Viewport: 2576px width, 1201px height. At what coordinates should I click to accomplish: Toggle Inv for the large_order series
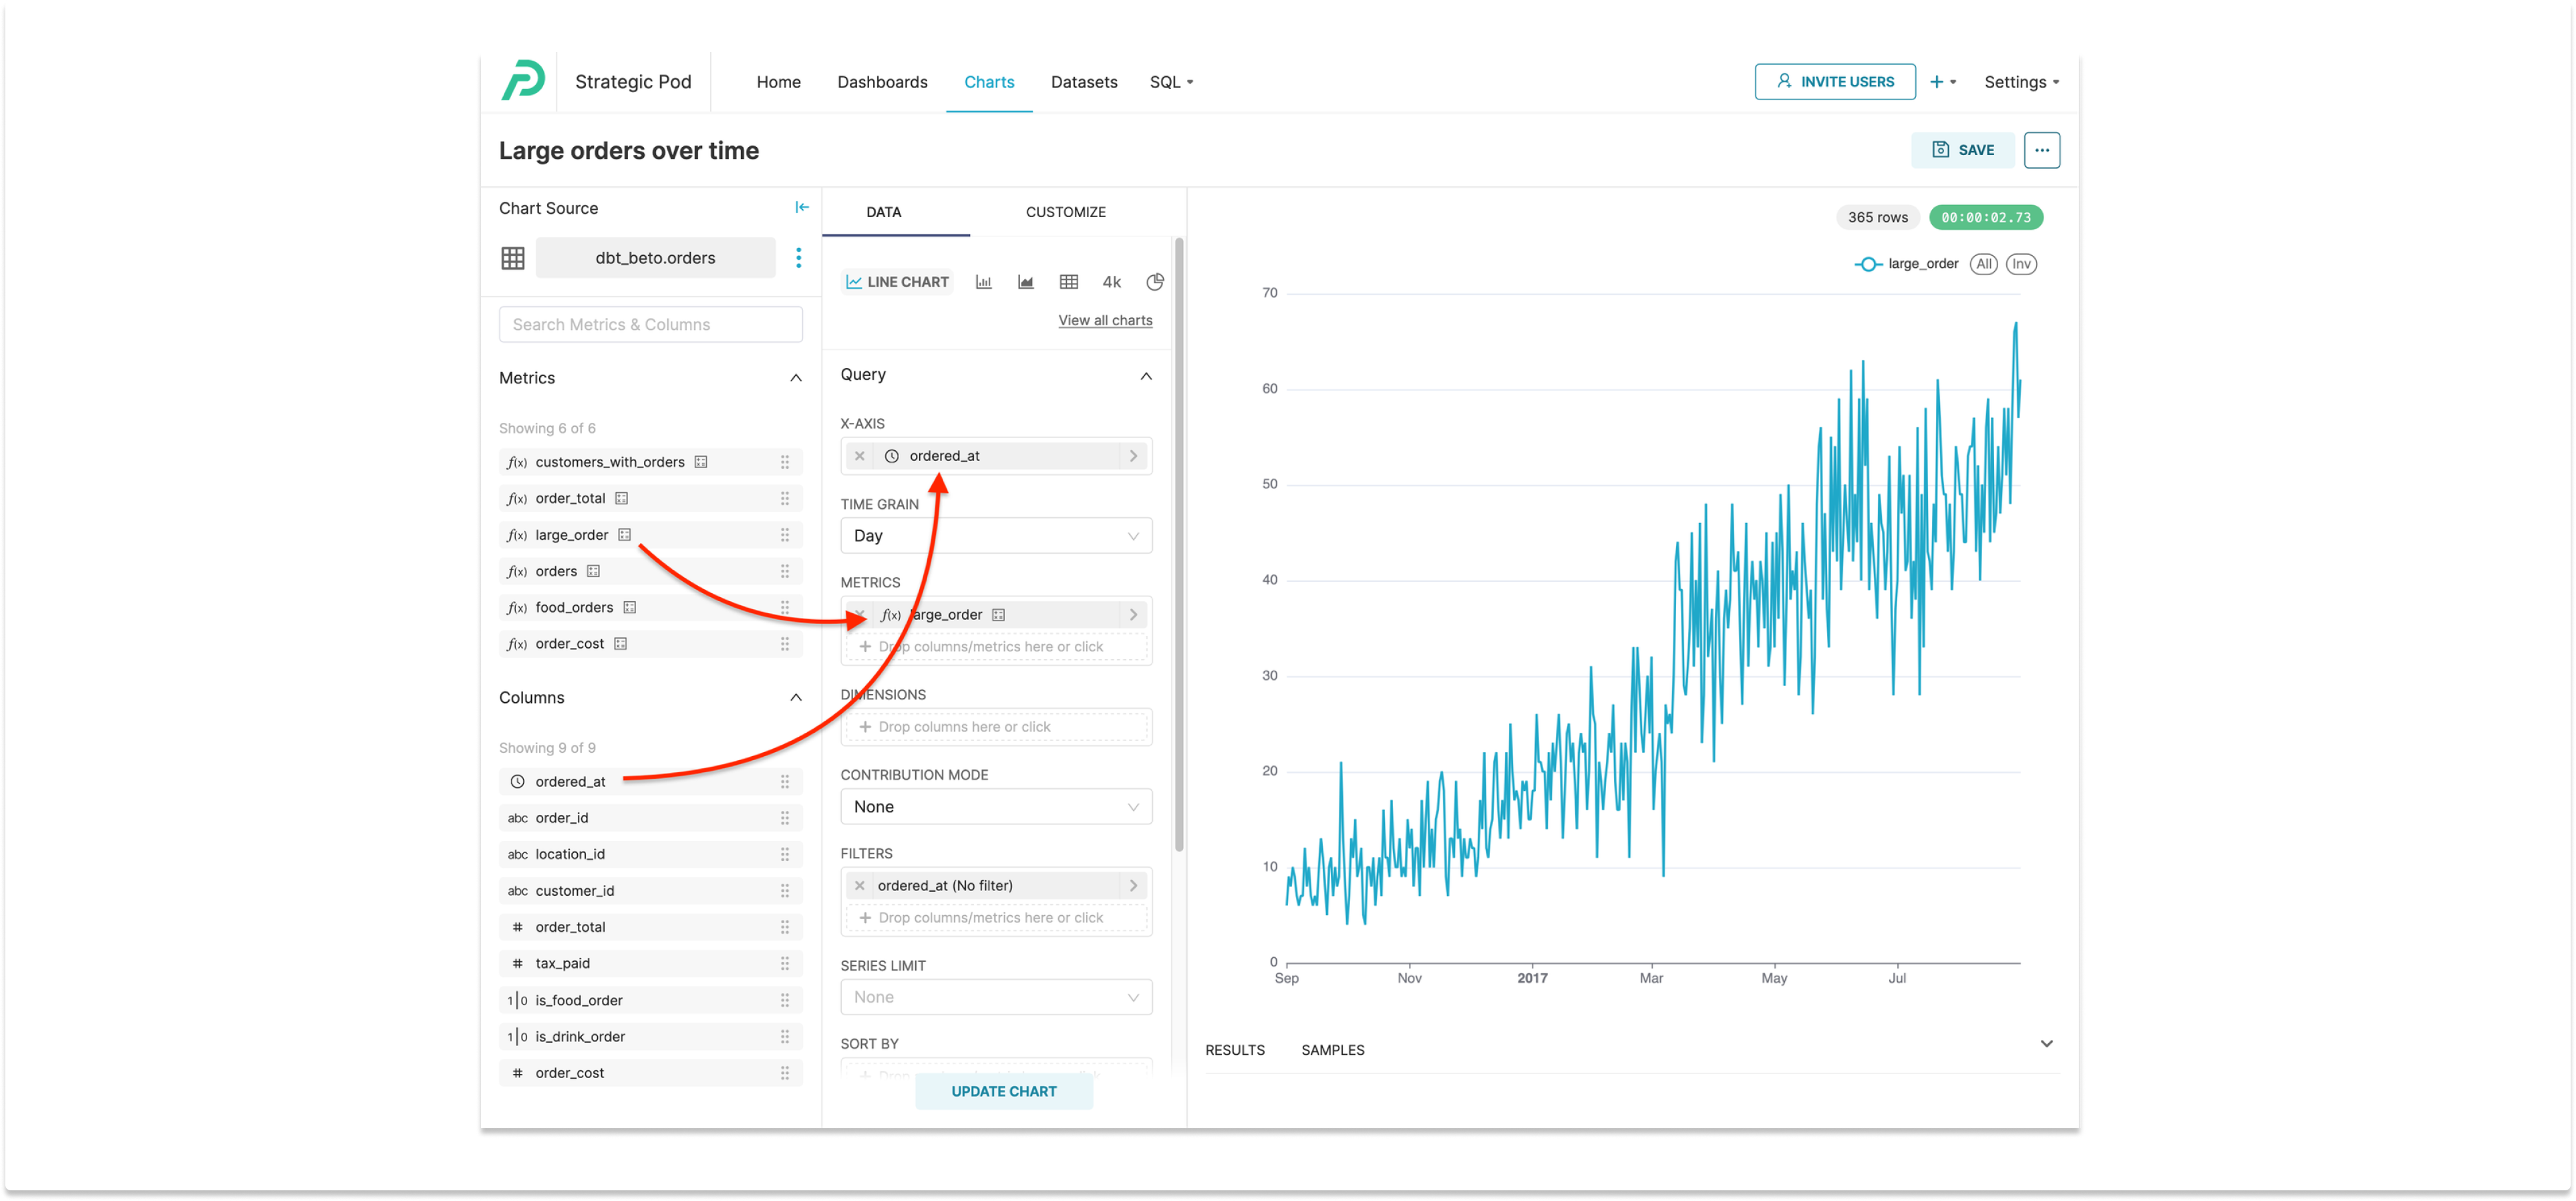2021,263
